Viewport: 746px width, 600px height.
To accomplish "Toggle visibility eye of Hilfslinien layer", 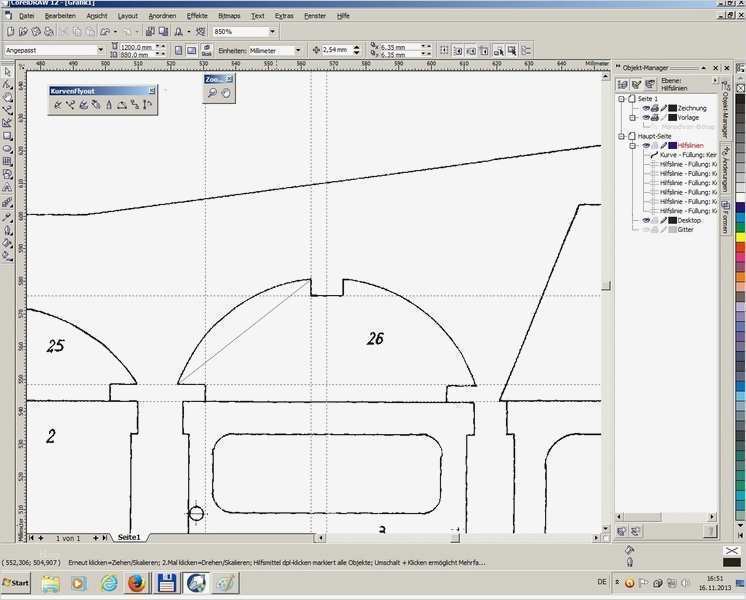I will coord(646,146).
